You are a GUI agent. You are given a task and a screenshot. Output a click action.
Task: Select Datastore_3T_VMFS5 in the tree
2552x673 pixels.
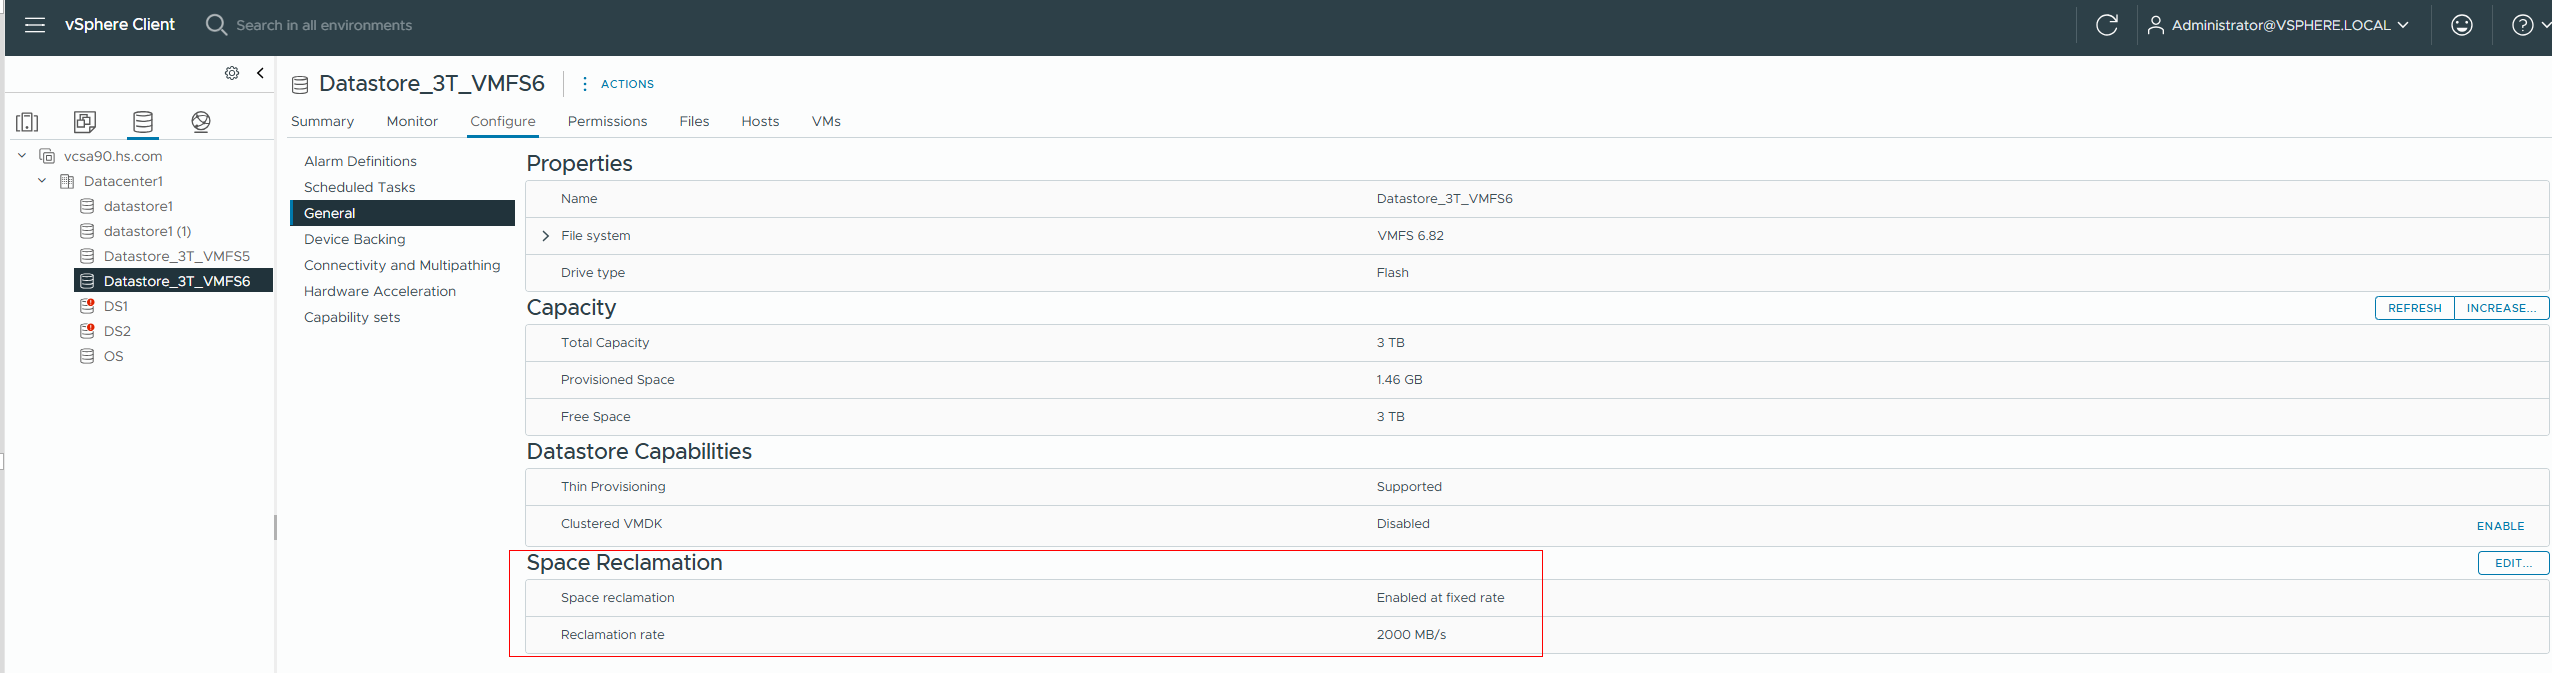point(177,256)
